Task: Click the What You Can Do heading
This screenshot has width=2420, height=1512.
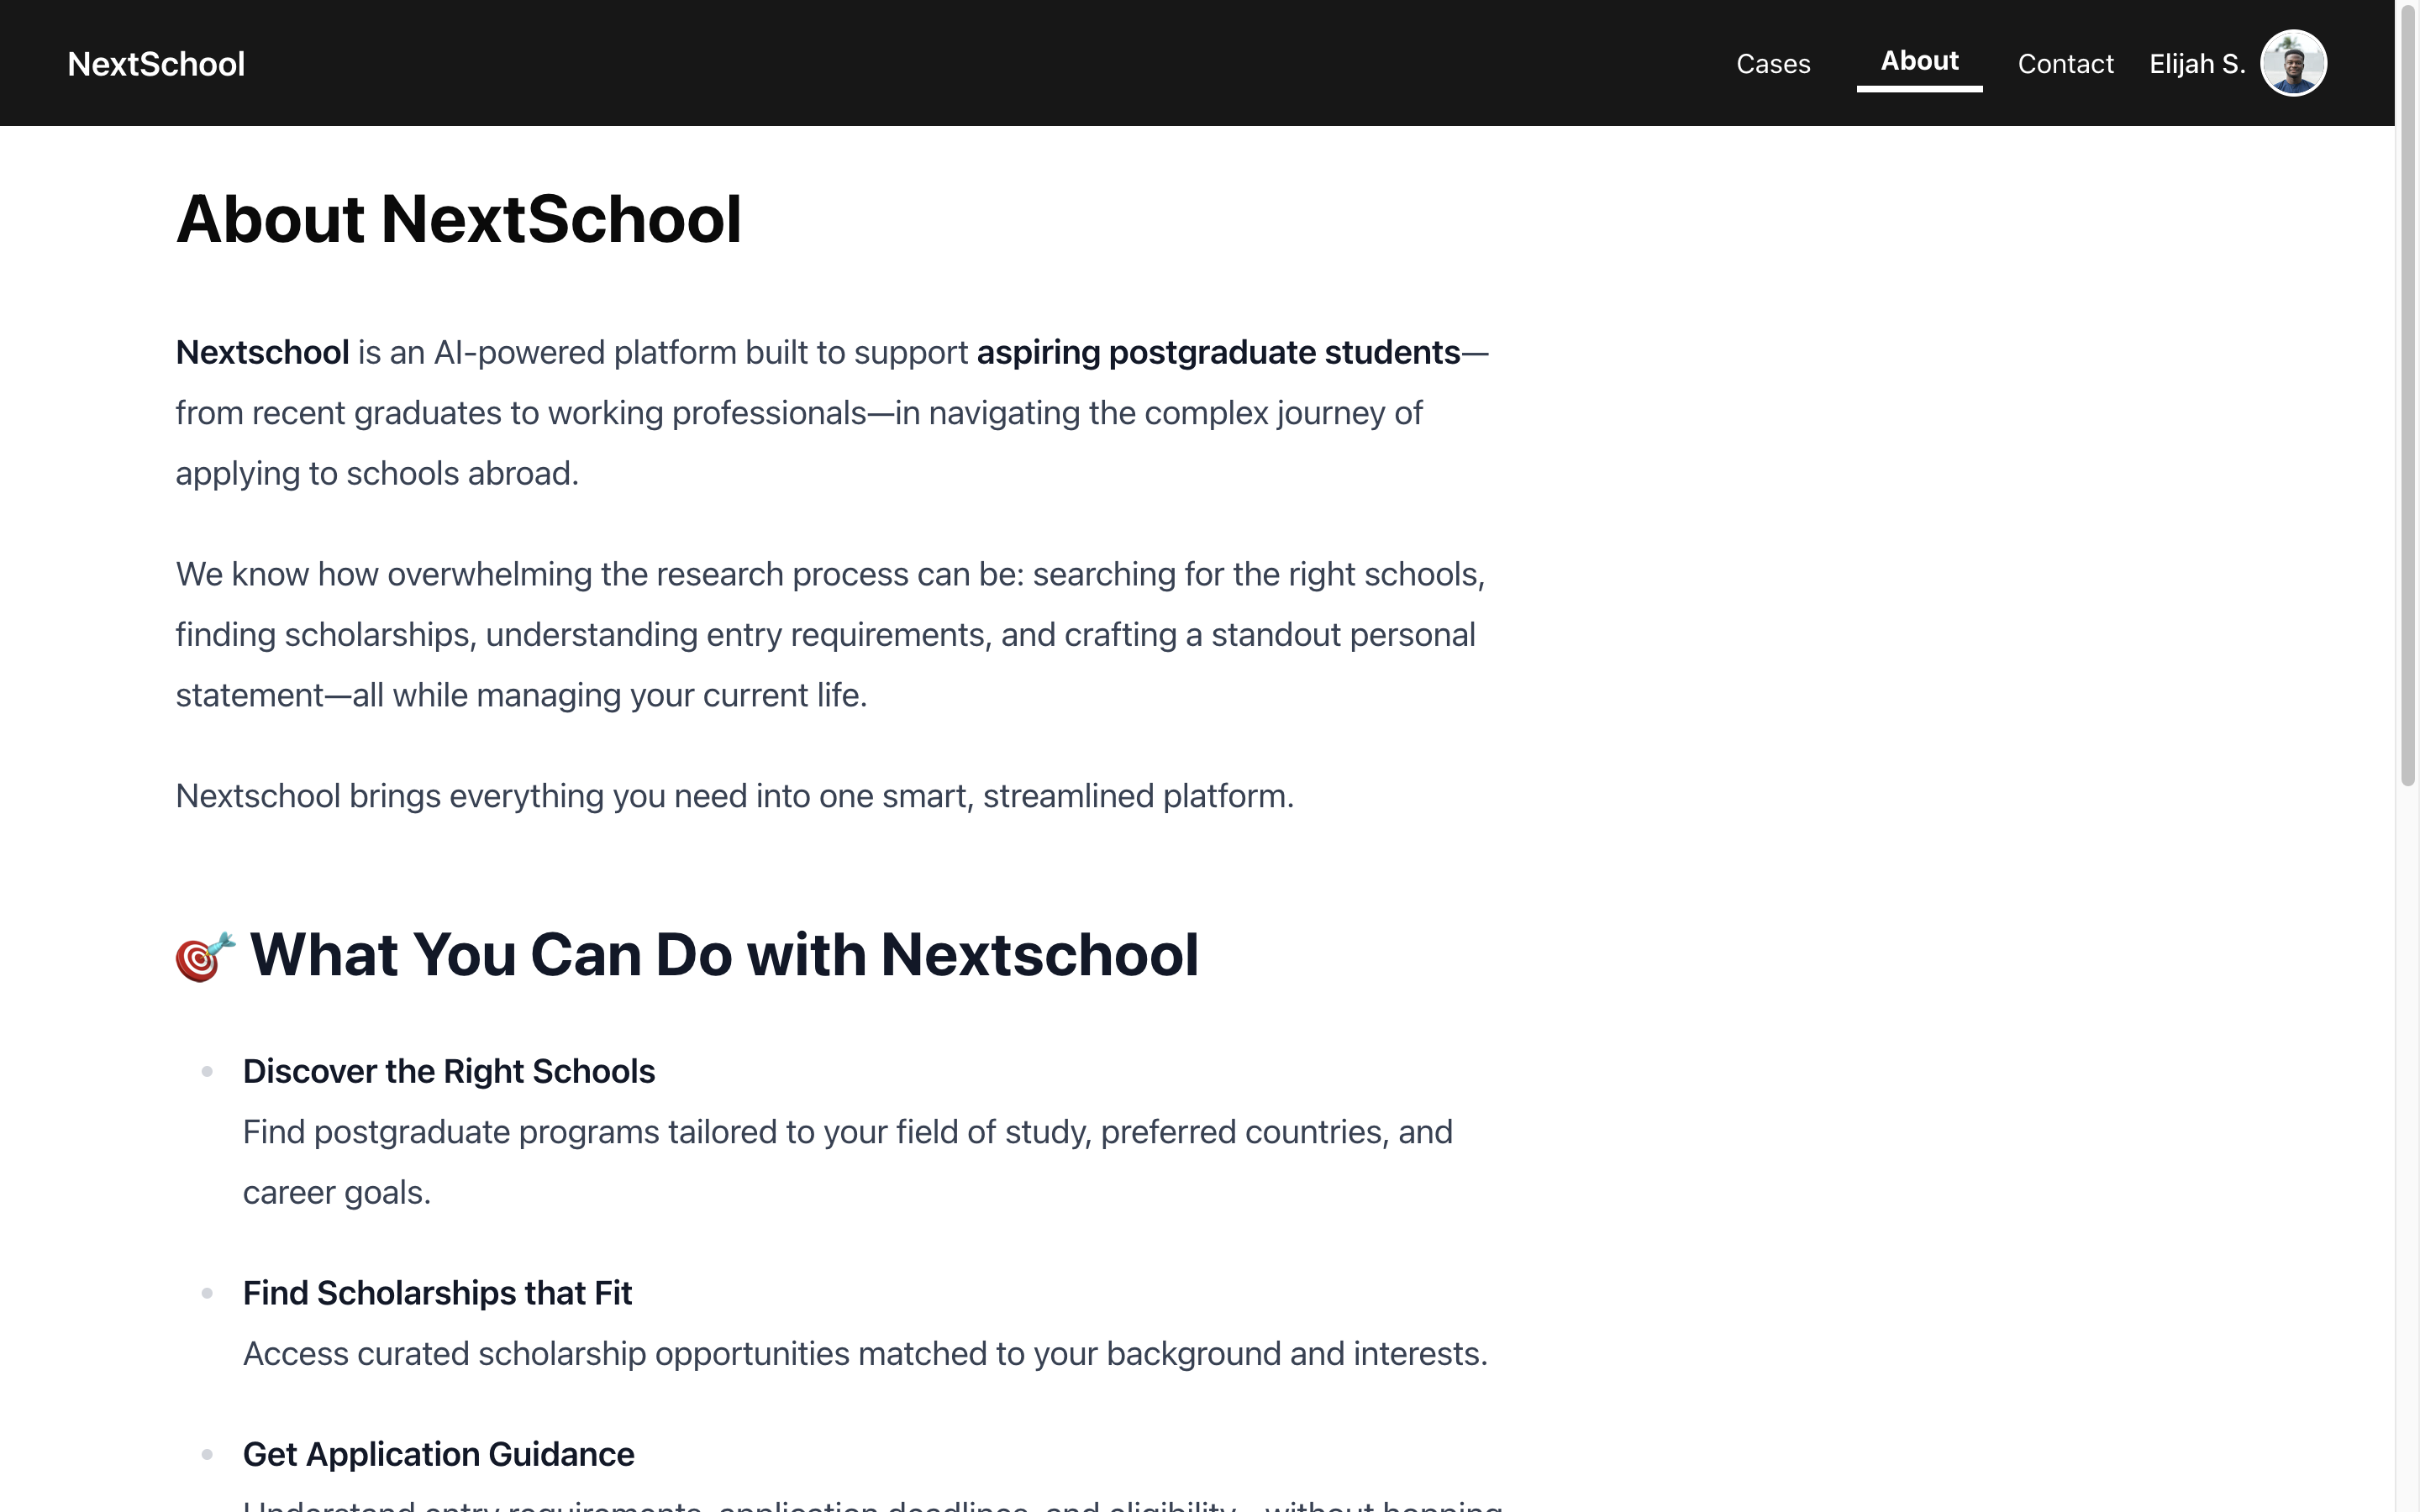Action: [x=723, y=954]
